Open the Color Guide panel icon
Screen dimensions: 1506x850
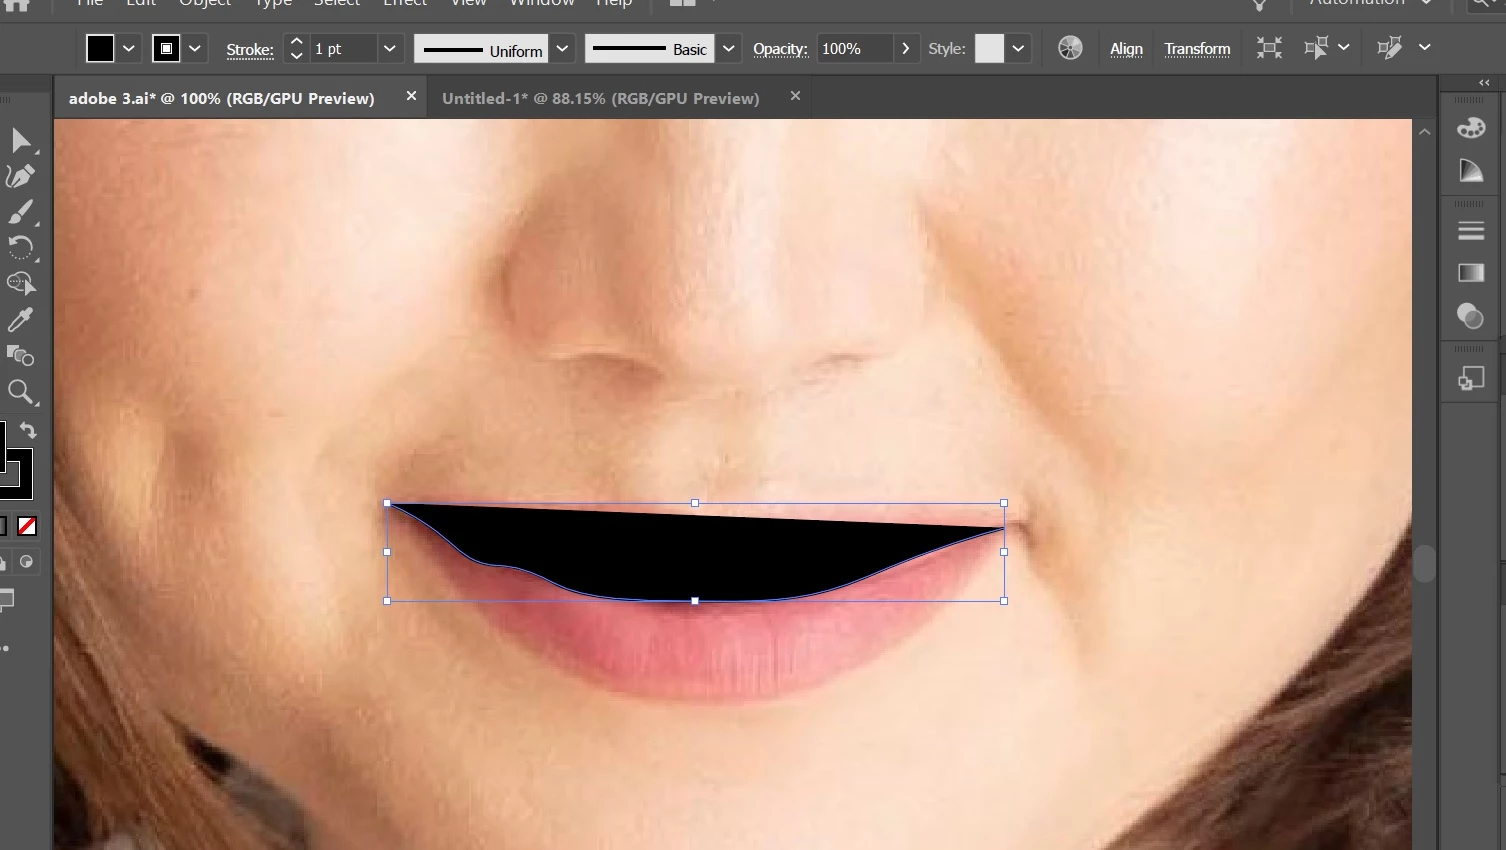click(x=1471, y=171)
